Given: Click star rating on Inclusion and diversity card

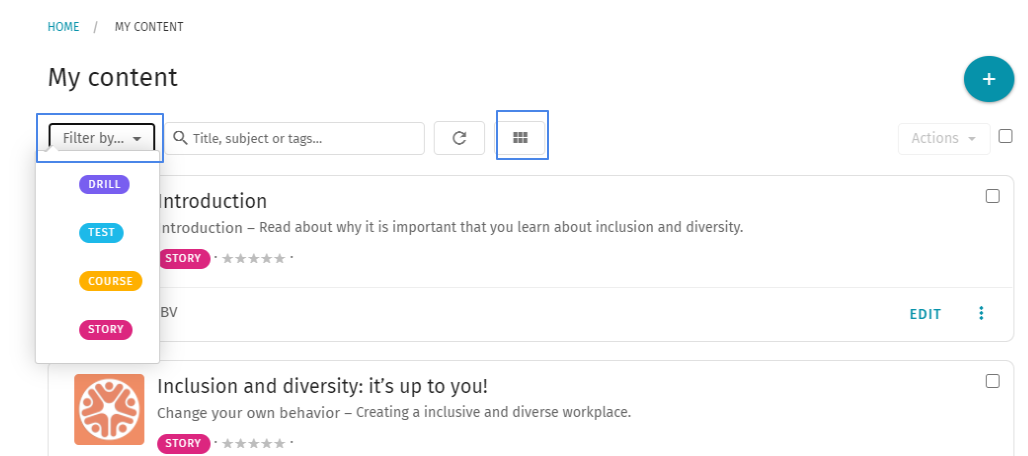Looking at the screenshot, I should (254, 444).
